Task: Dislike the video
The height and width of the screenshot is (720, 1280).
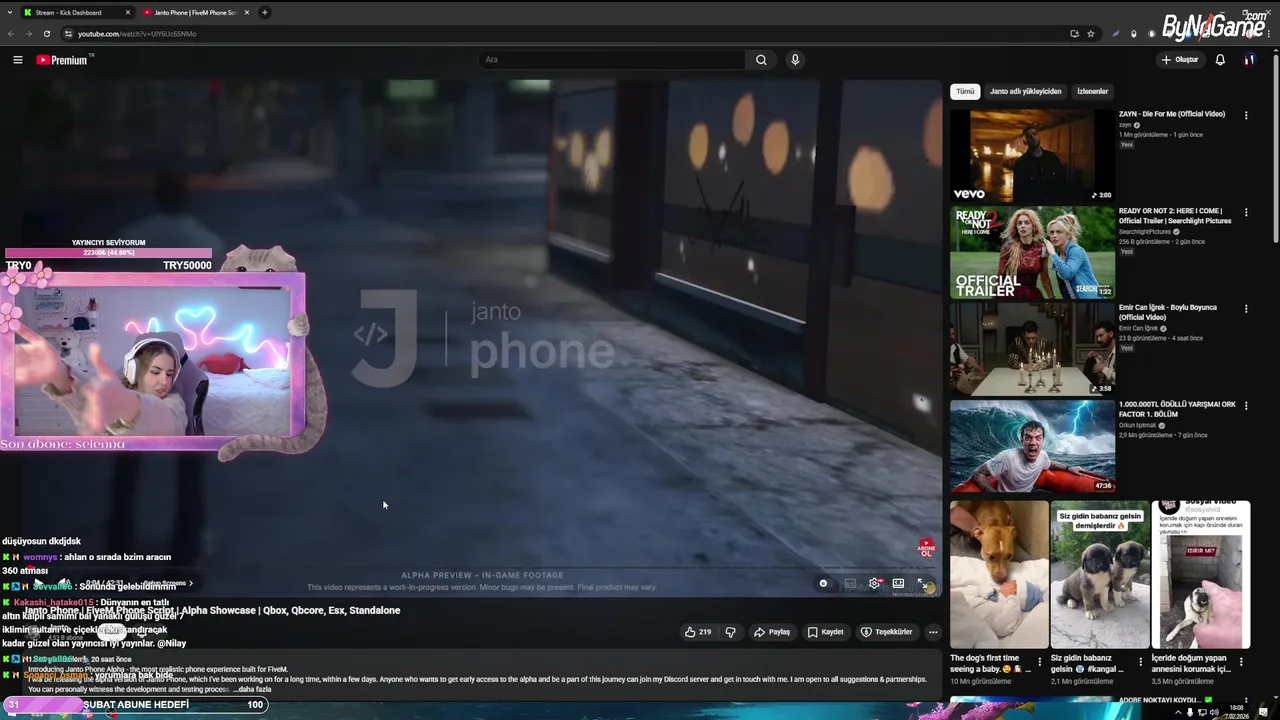Action: pyautogui.click(x=730, y=632)
